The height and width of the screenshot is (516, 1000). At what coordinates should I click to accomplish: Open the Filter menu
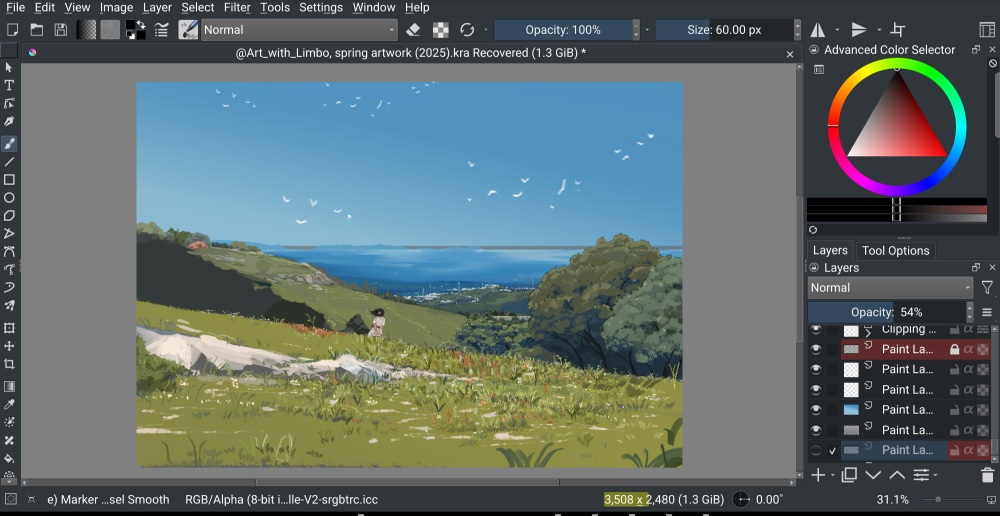point(237,8)
